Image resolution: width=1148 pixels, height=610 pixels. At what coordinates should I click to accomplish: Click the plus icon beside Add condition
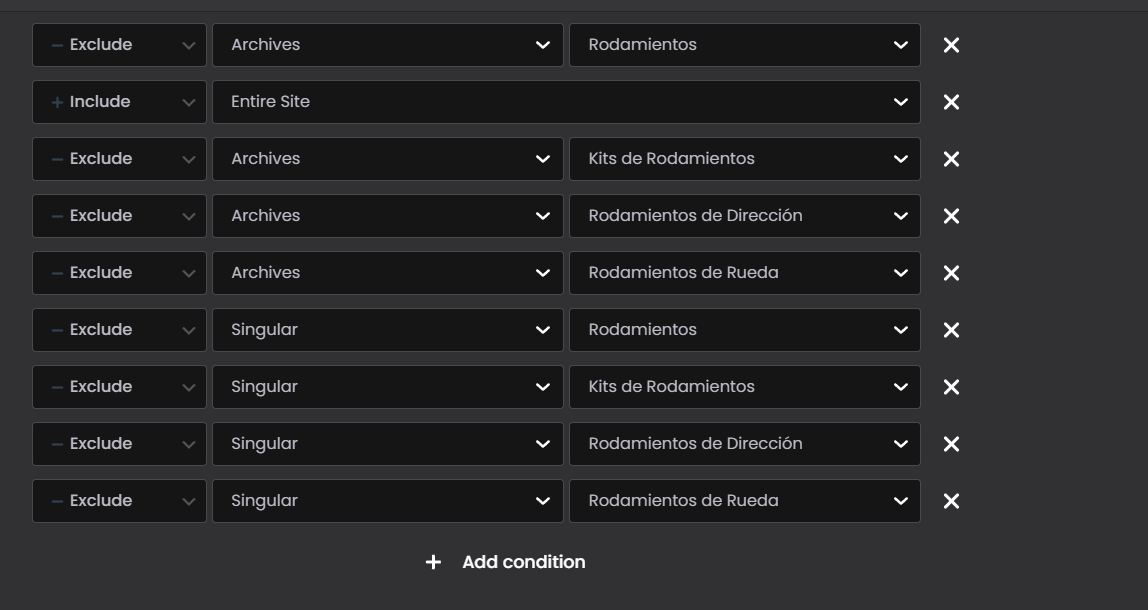433,562
